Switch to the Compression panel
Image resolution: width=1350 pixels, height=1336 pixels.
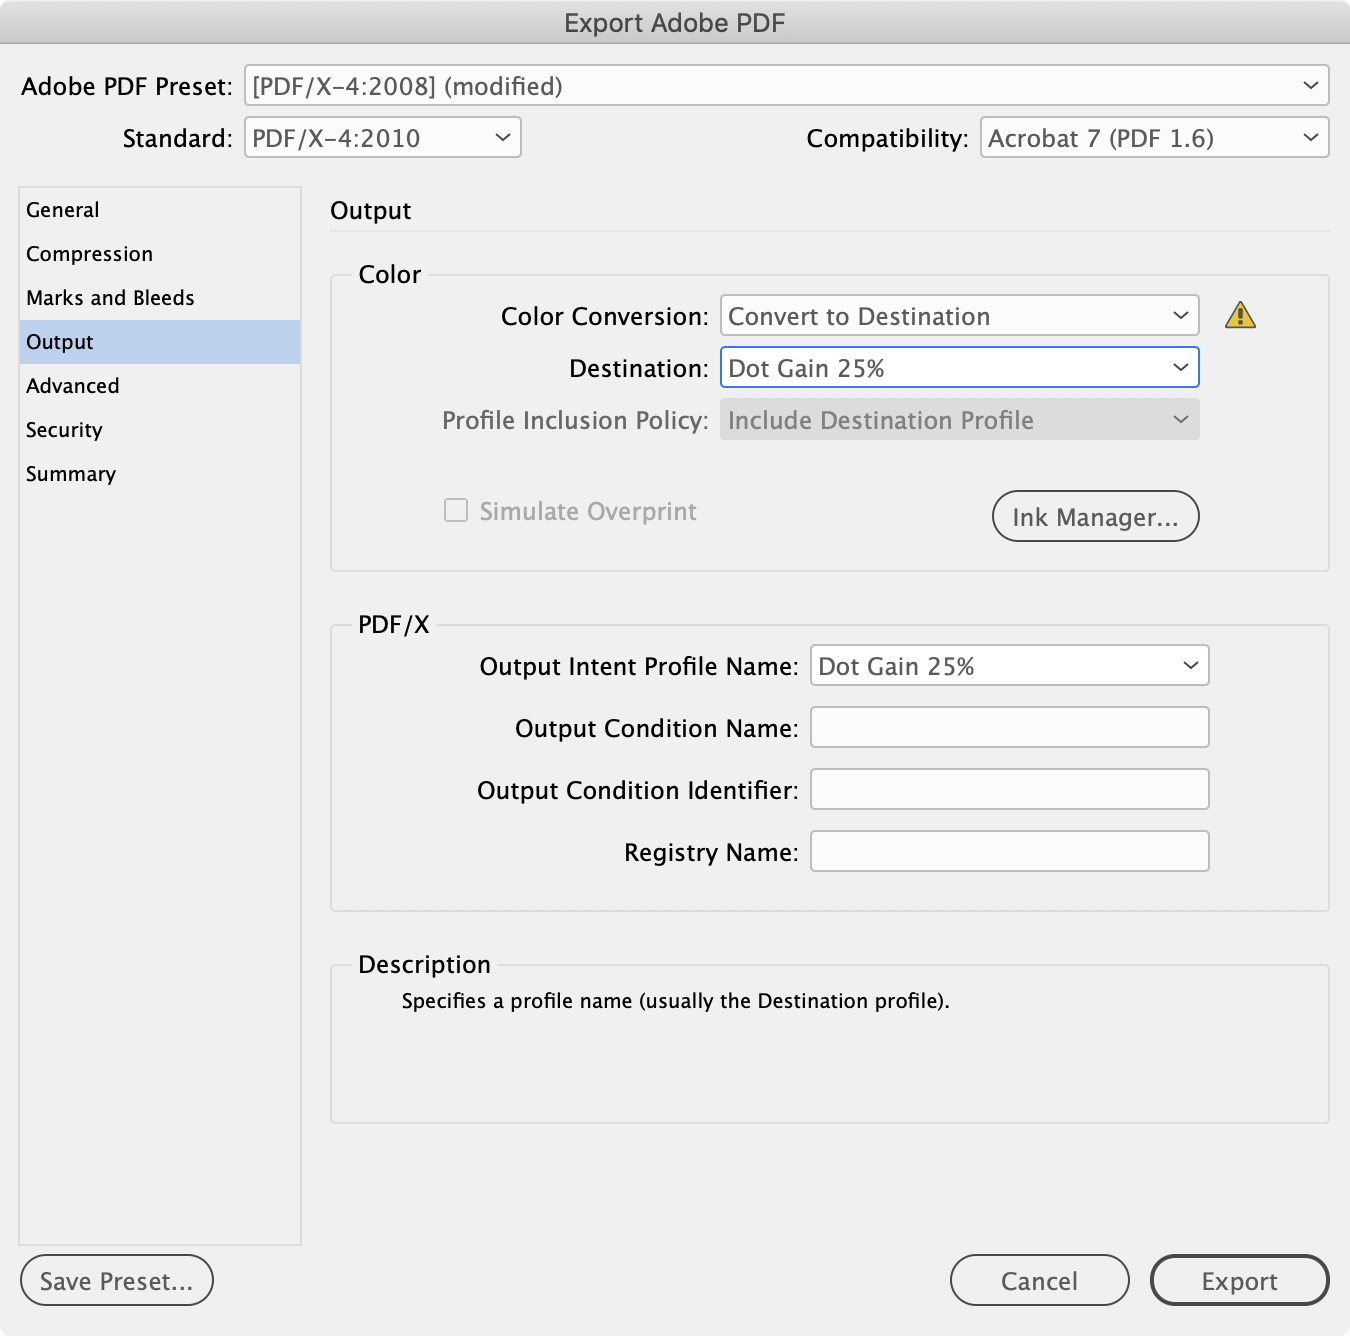(x=89, y=254)
